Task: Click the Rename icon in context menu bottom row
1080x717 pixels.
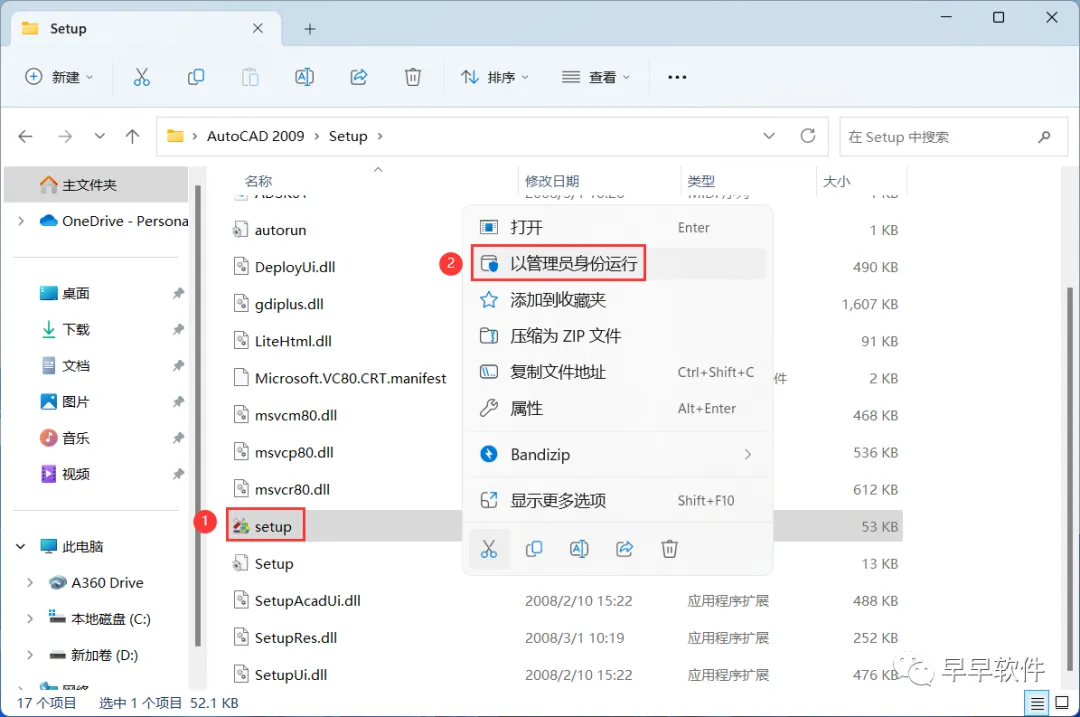Action: tap(579, 549)
